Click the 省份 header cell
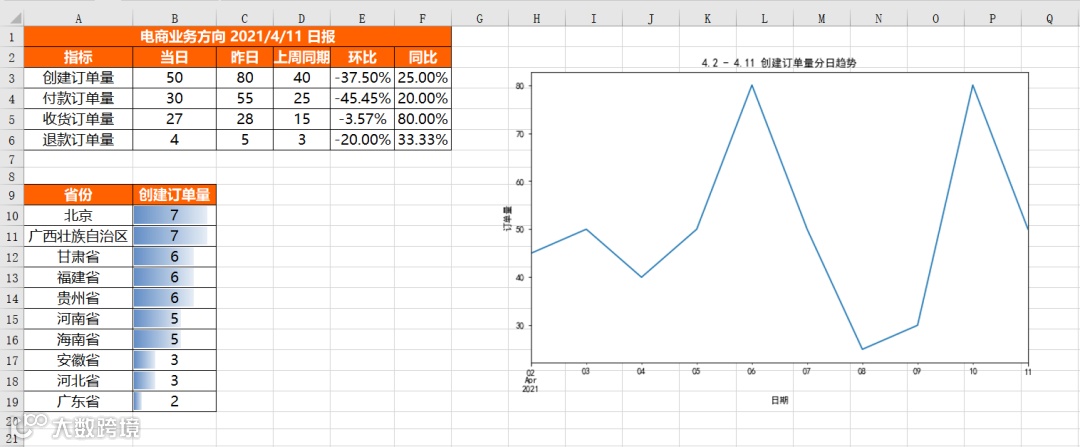This screenshot has height=447, width=1080. [79, 195]
